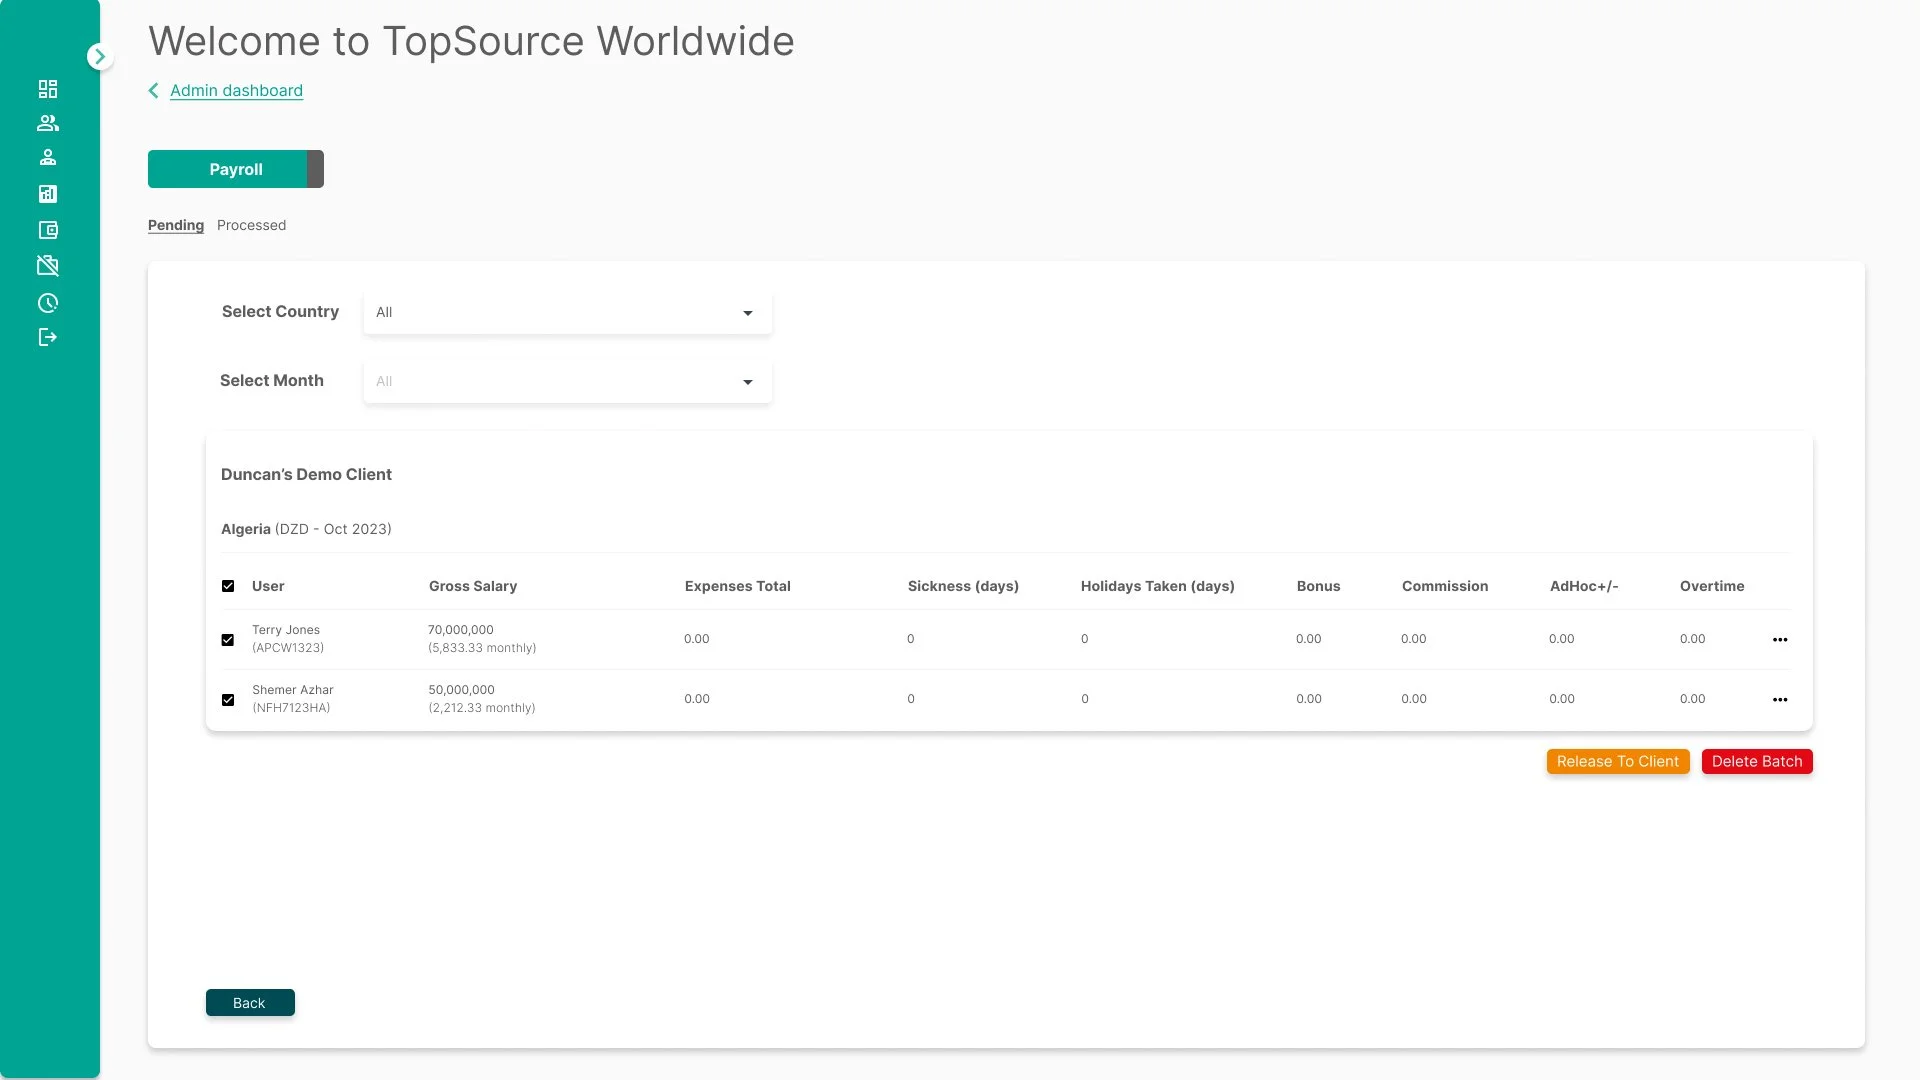Uncheck the Shemer Azhar row checkbox
The image size is (1920, 1080).
228,700
